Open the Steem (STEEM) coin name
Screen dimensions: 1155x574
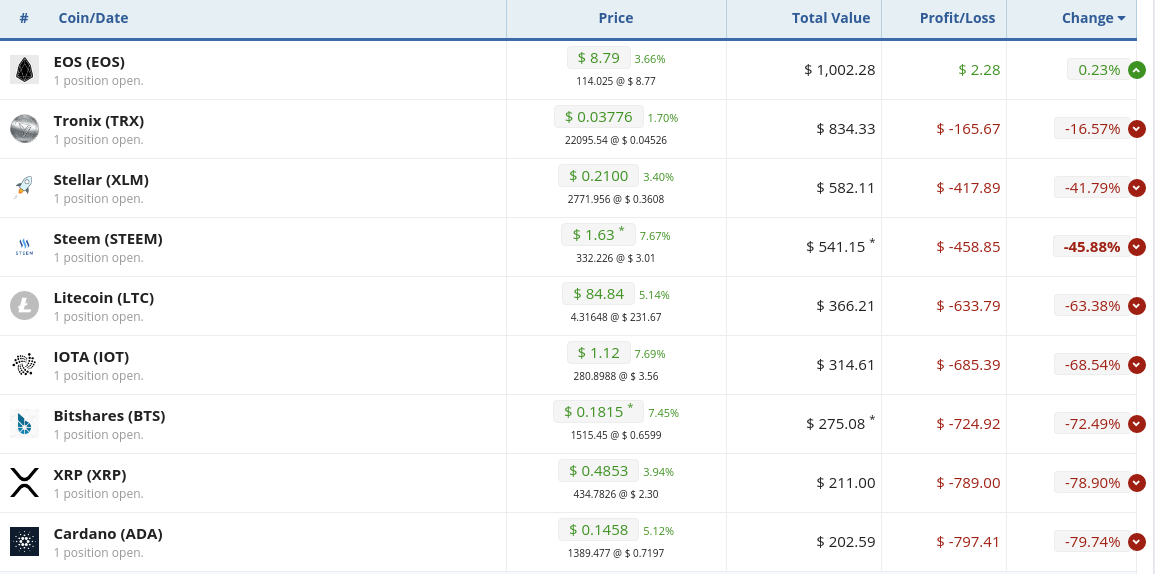pos(108,239)
